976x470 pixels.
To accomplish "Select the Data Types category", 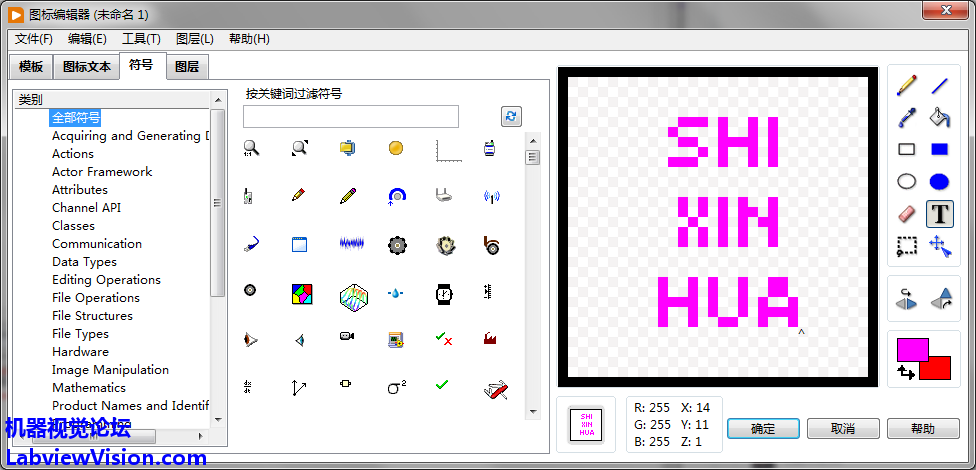I will tap(84, 262).
